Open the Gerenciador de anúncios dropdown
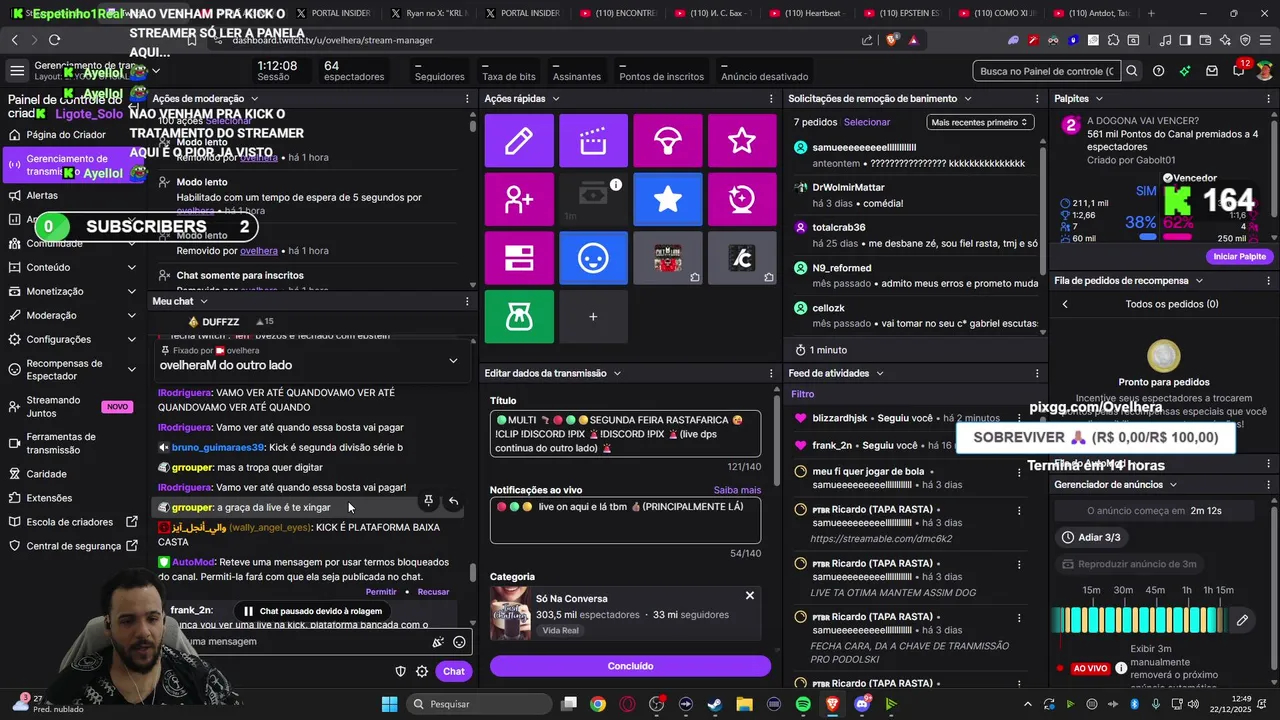The width and height of the screenshot is (1280, 720). pos(1173,485)
